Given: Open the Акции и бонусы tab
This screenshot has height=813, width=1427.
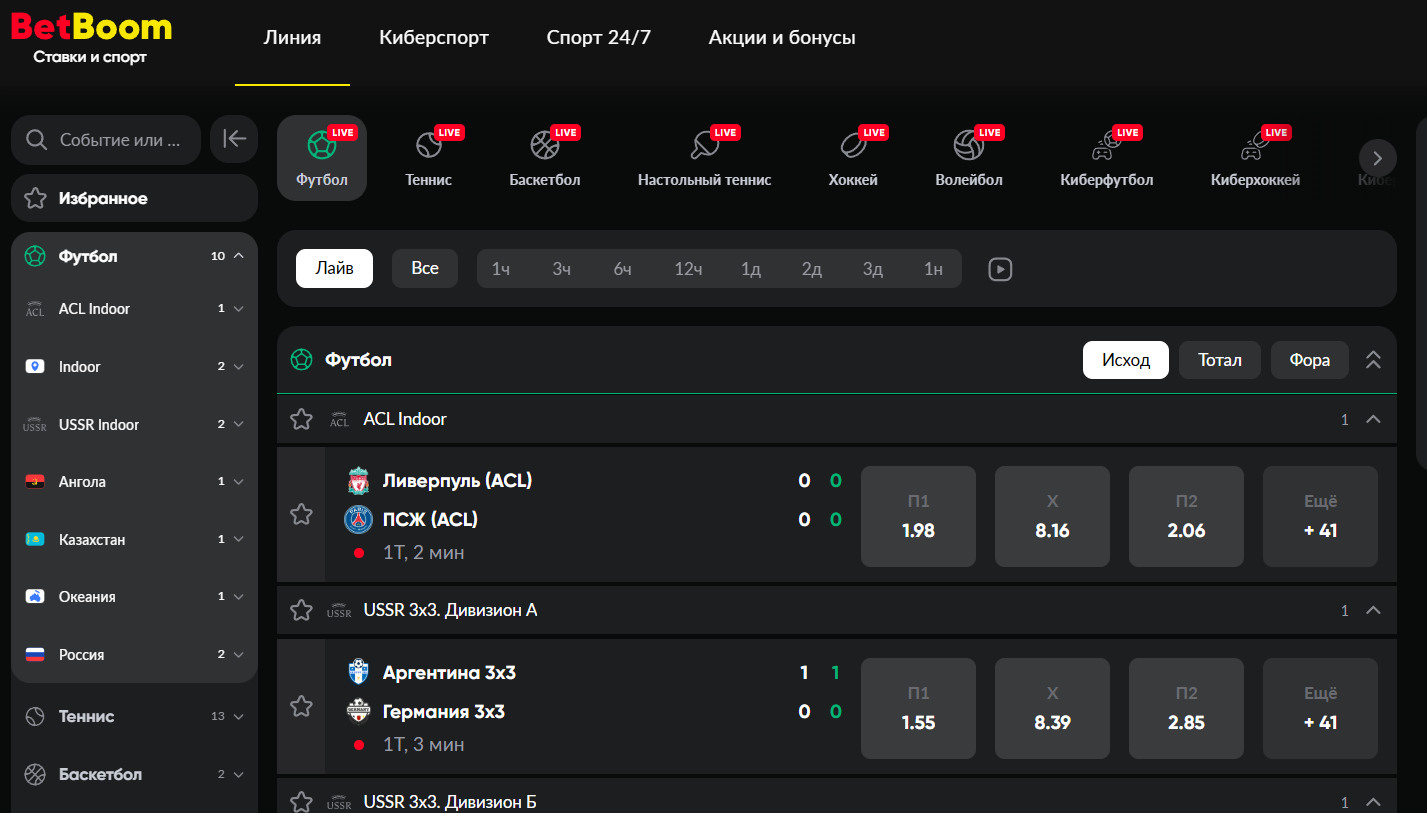Looking at the screenshot, I should click(x=782, y=38).
